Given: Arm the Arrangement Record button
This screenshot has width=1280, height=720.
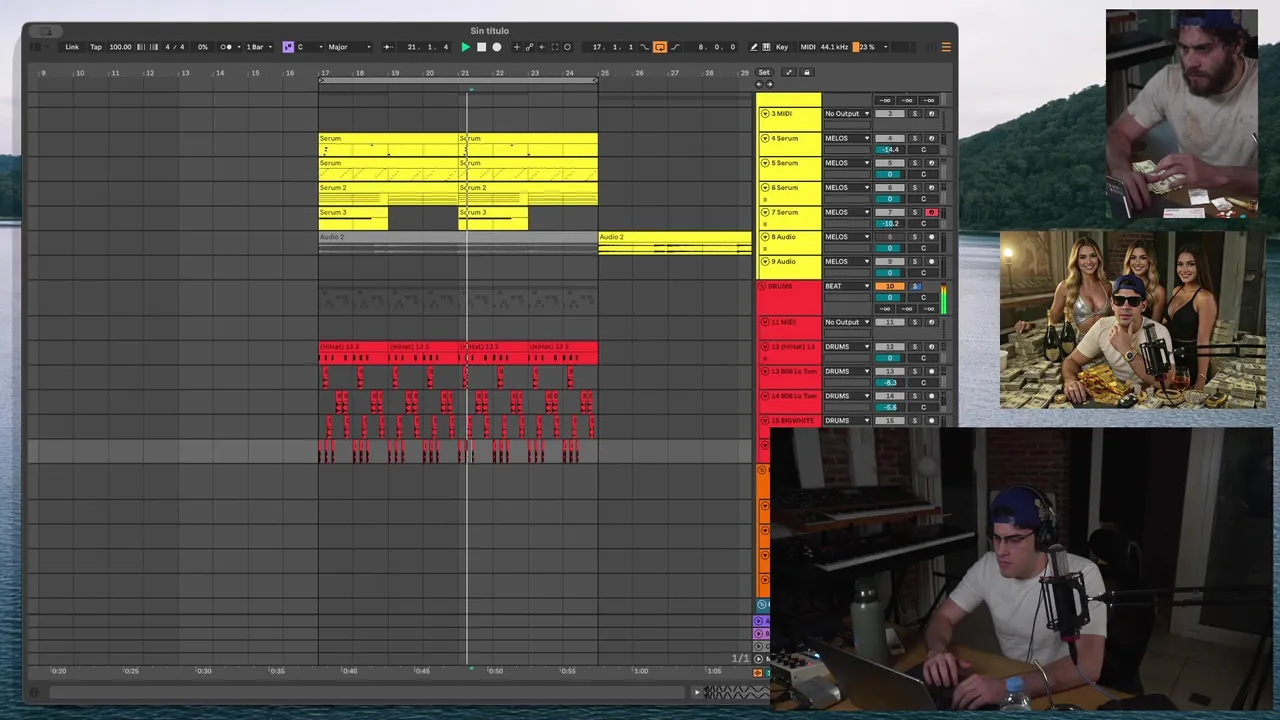Looking at the screenshot, I should tap(497, 47).
